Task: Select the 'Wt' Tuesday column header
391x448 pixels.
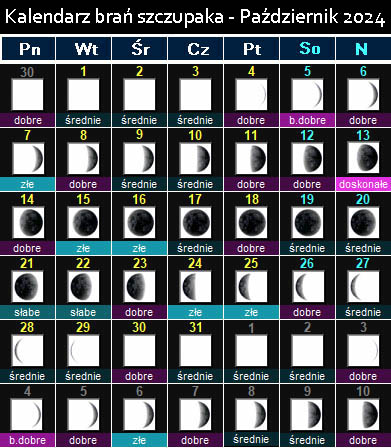Action: 83,49
